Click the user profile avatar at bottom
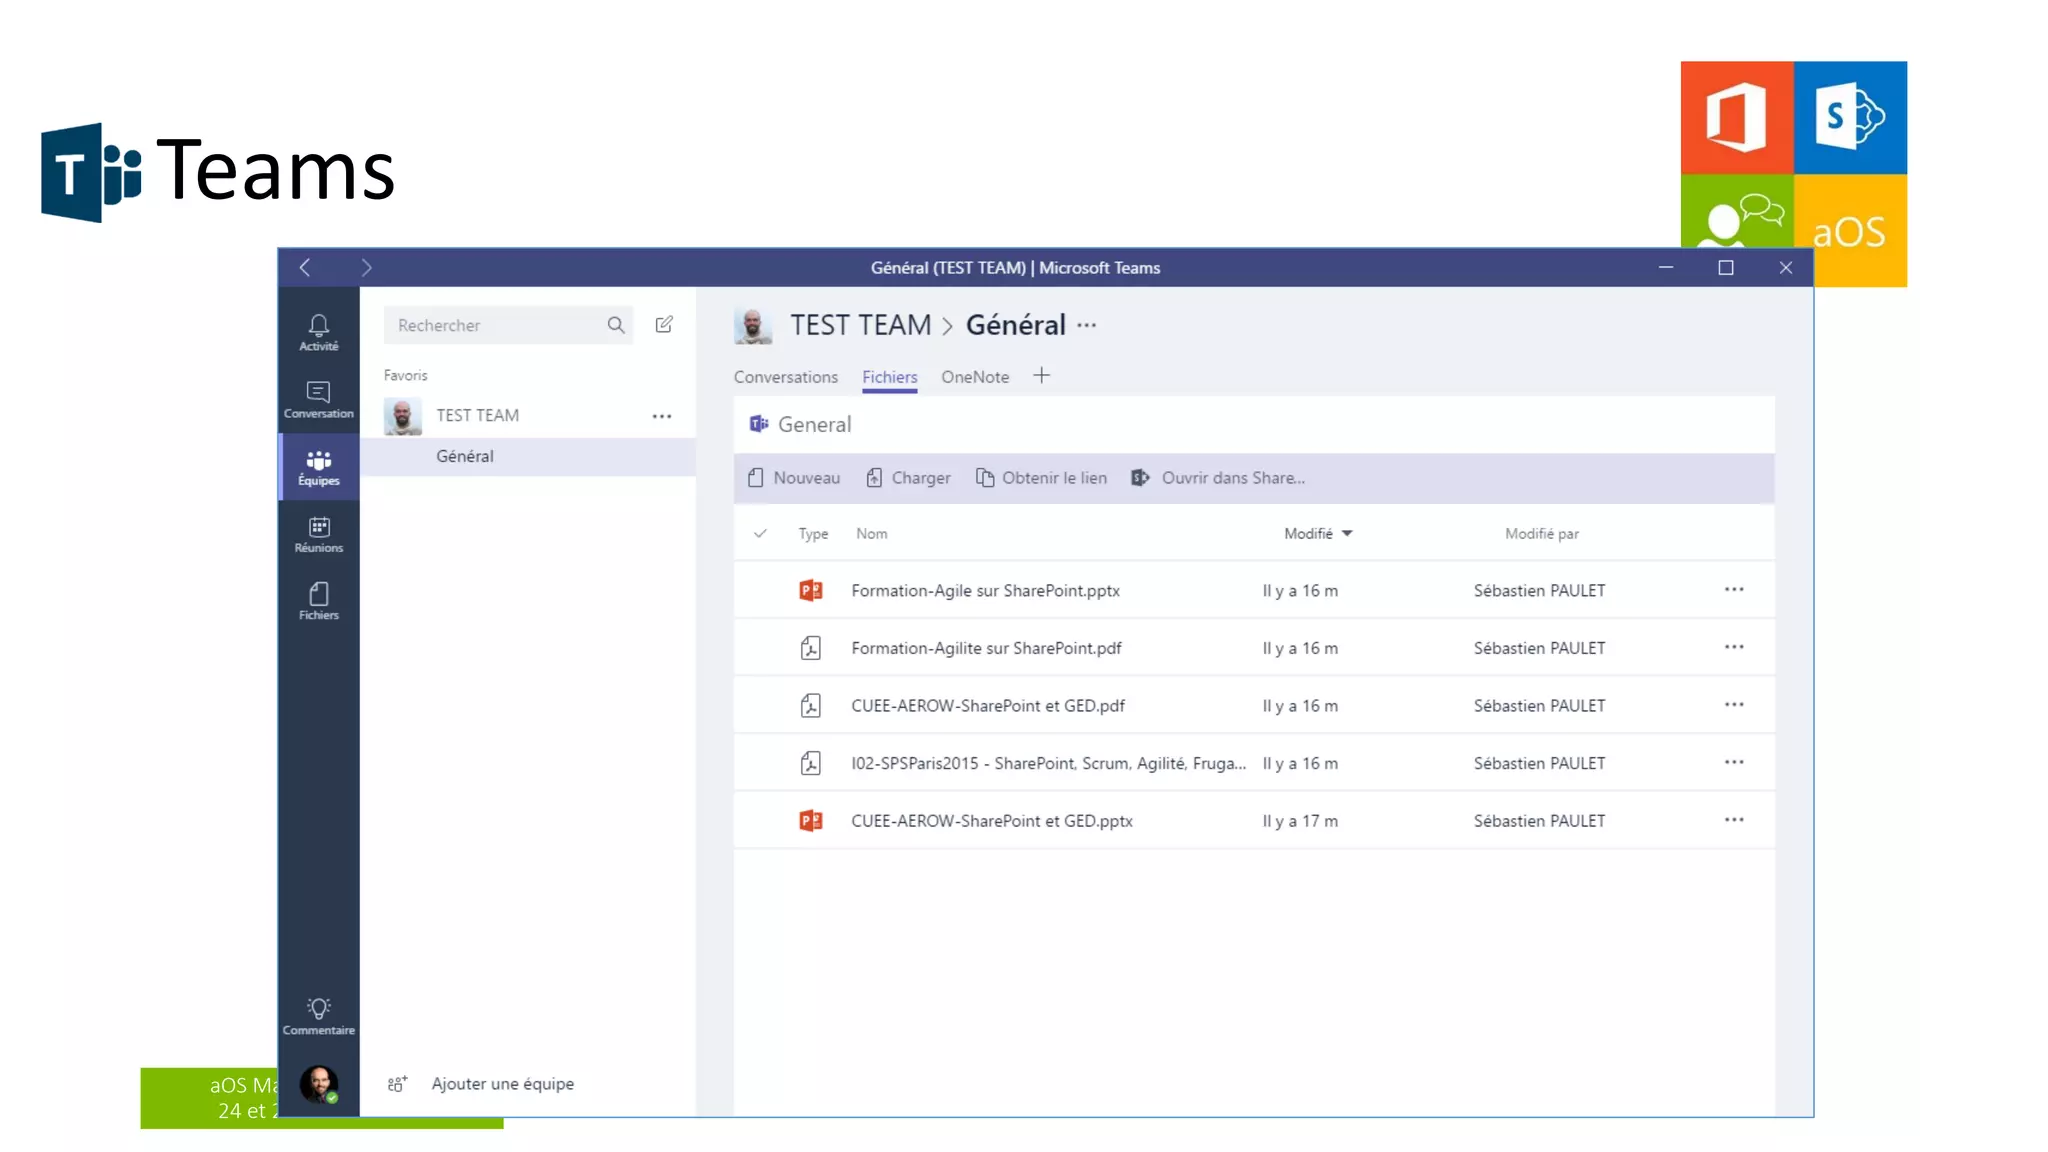This screenshot has width=2048, height=1152. coord(318,1083)
